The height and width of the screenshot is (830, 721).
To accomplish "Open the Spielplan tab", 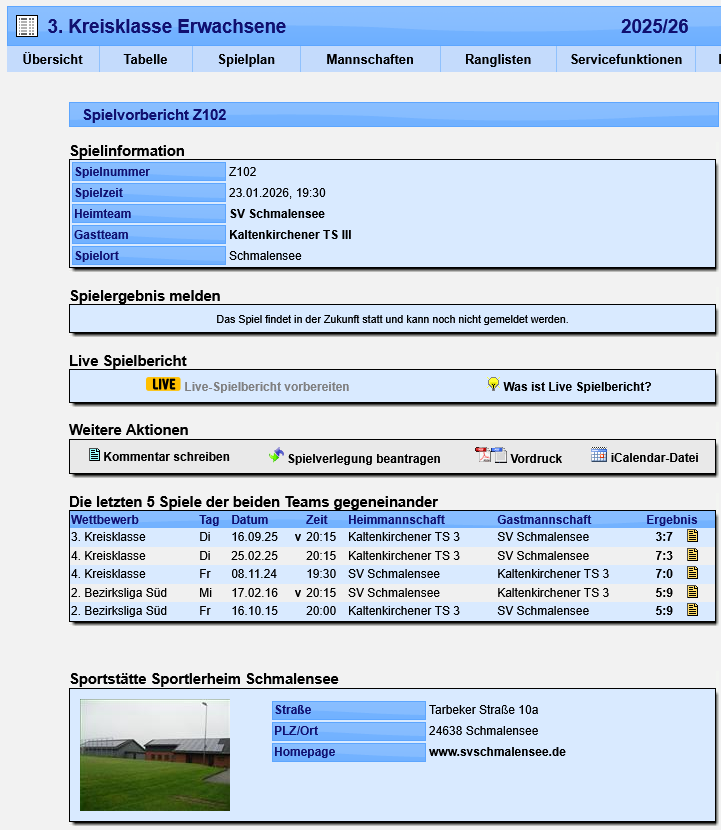I will point(247,59).
